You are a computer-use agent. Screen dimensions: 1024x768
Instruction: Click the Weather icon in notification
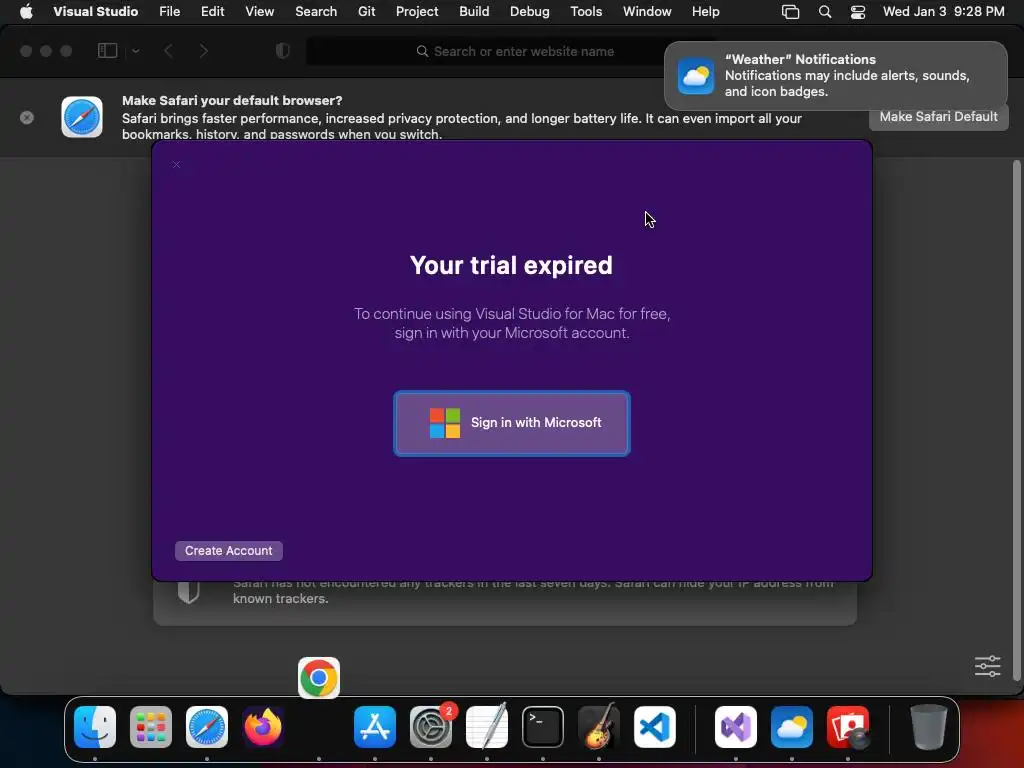(696, 76)
